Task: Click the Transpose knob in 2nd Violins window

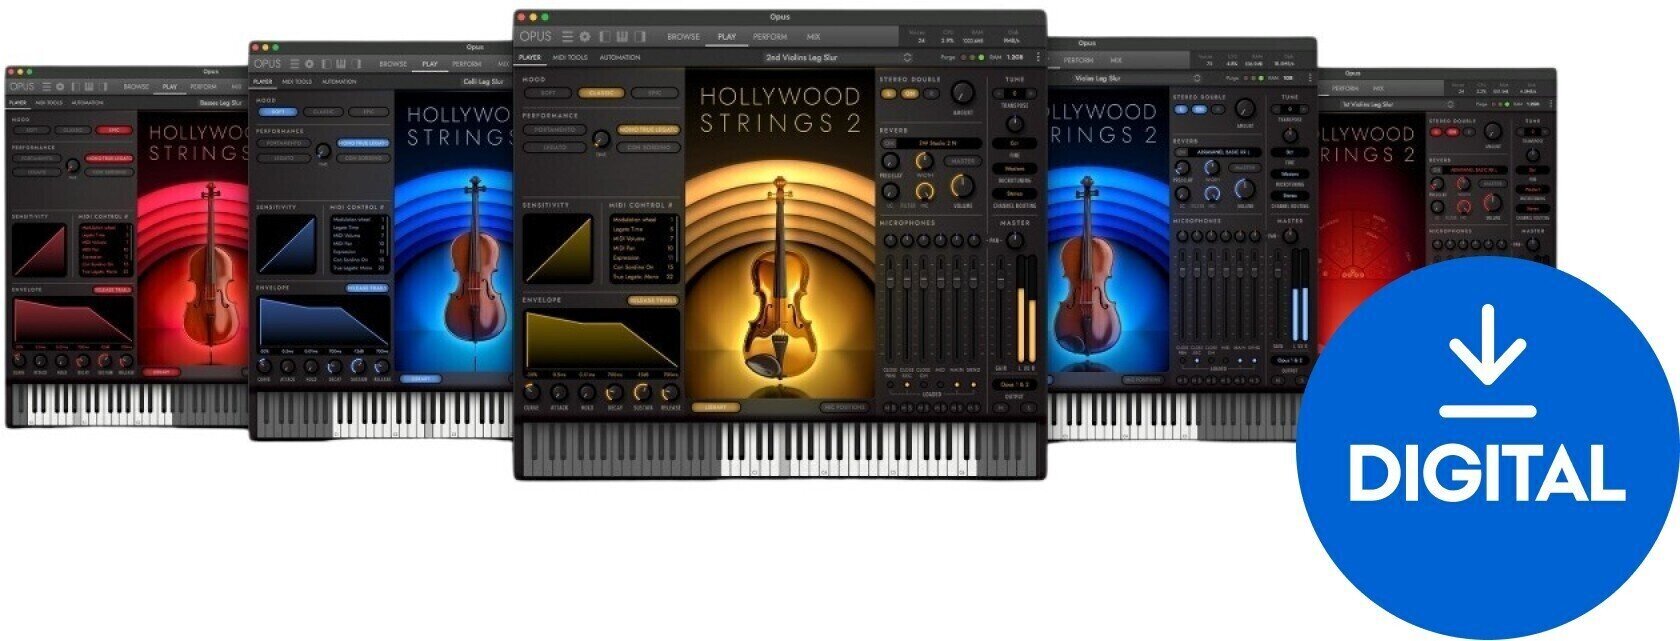Action: tap(1014, 124)
